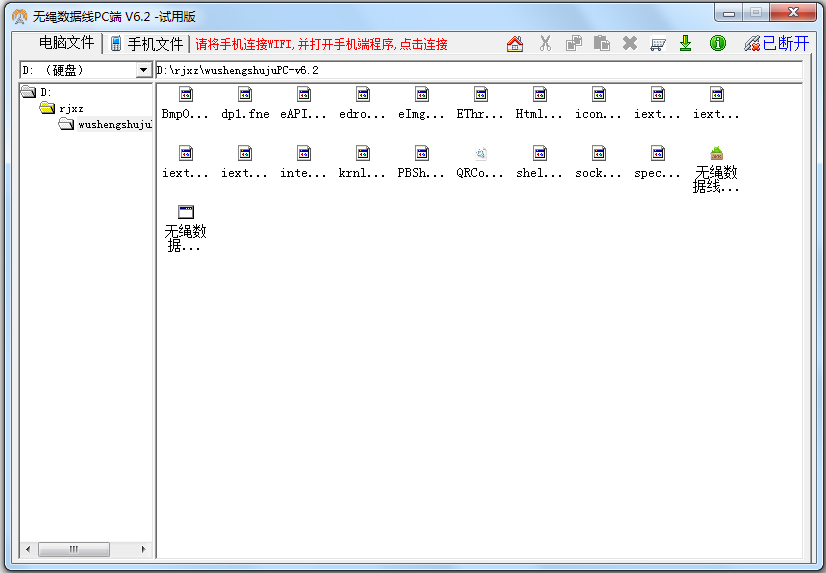This screenshot has height=573, width=826.
Task: Select the krnl... file icon
Action: click(362, 162)
